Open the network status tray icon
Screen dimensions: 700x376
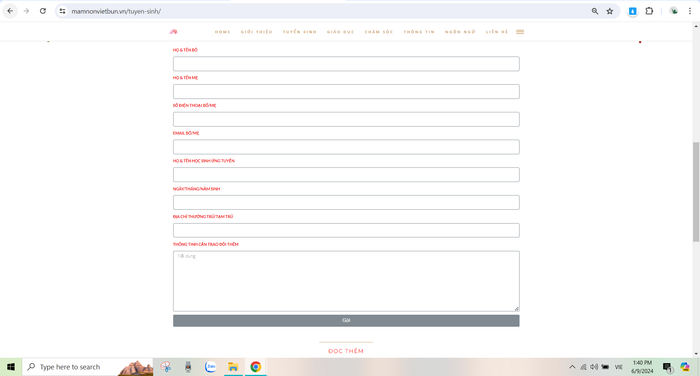tap(583, 367)
